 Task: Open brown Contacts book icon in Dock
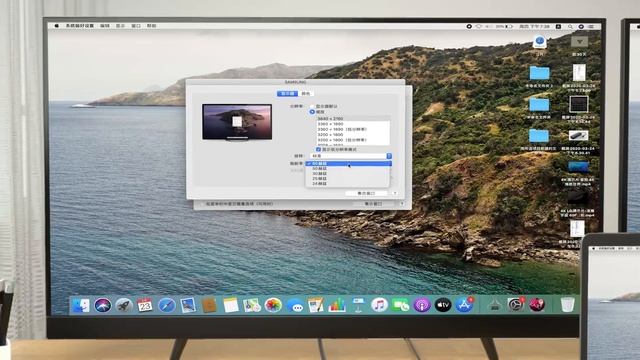tap(209, 305)
